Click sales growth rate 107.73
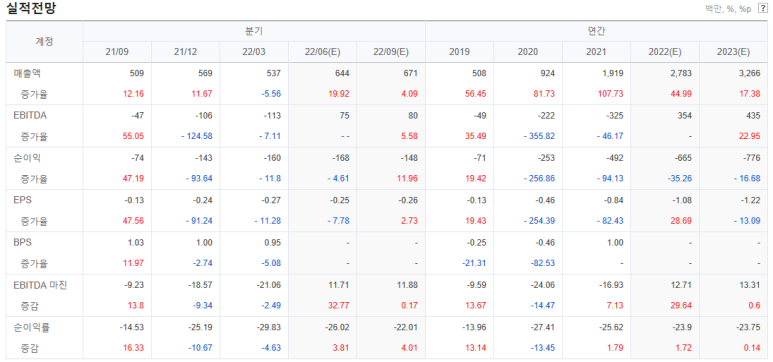Viewport: 773px width, 362px height. tap(611, 94)
